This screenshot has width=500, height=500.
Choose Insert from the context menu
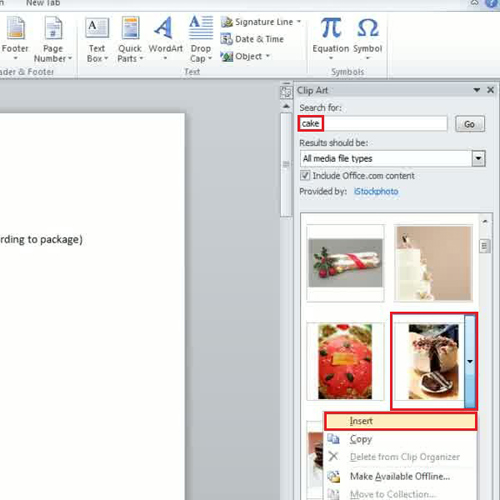[400, 421]
